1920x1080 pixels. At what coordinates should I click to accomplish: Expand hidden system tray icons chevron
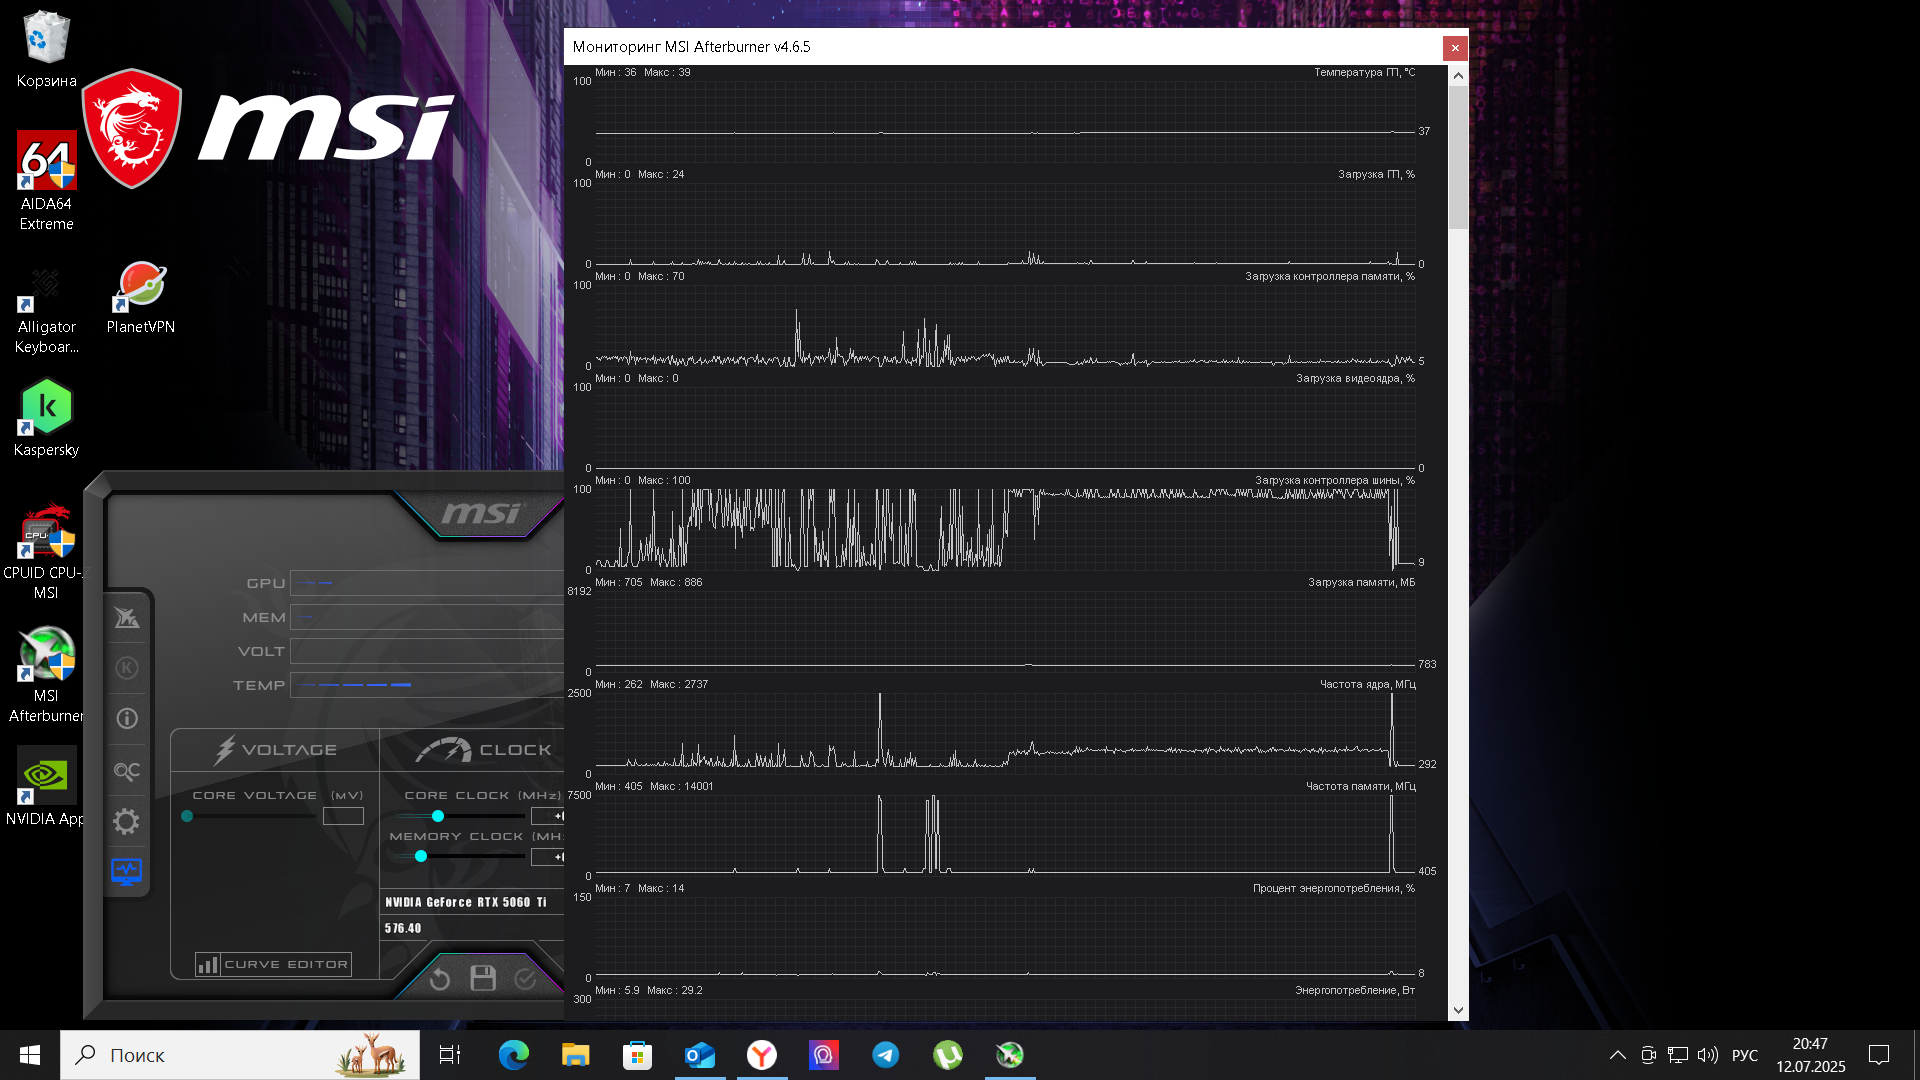(1617, 1055)
